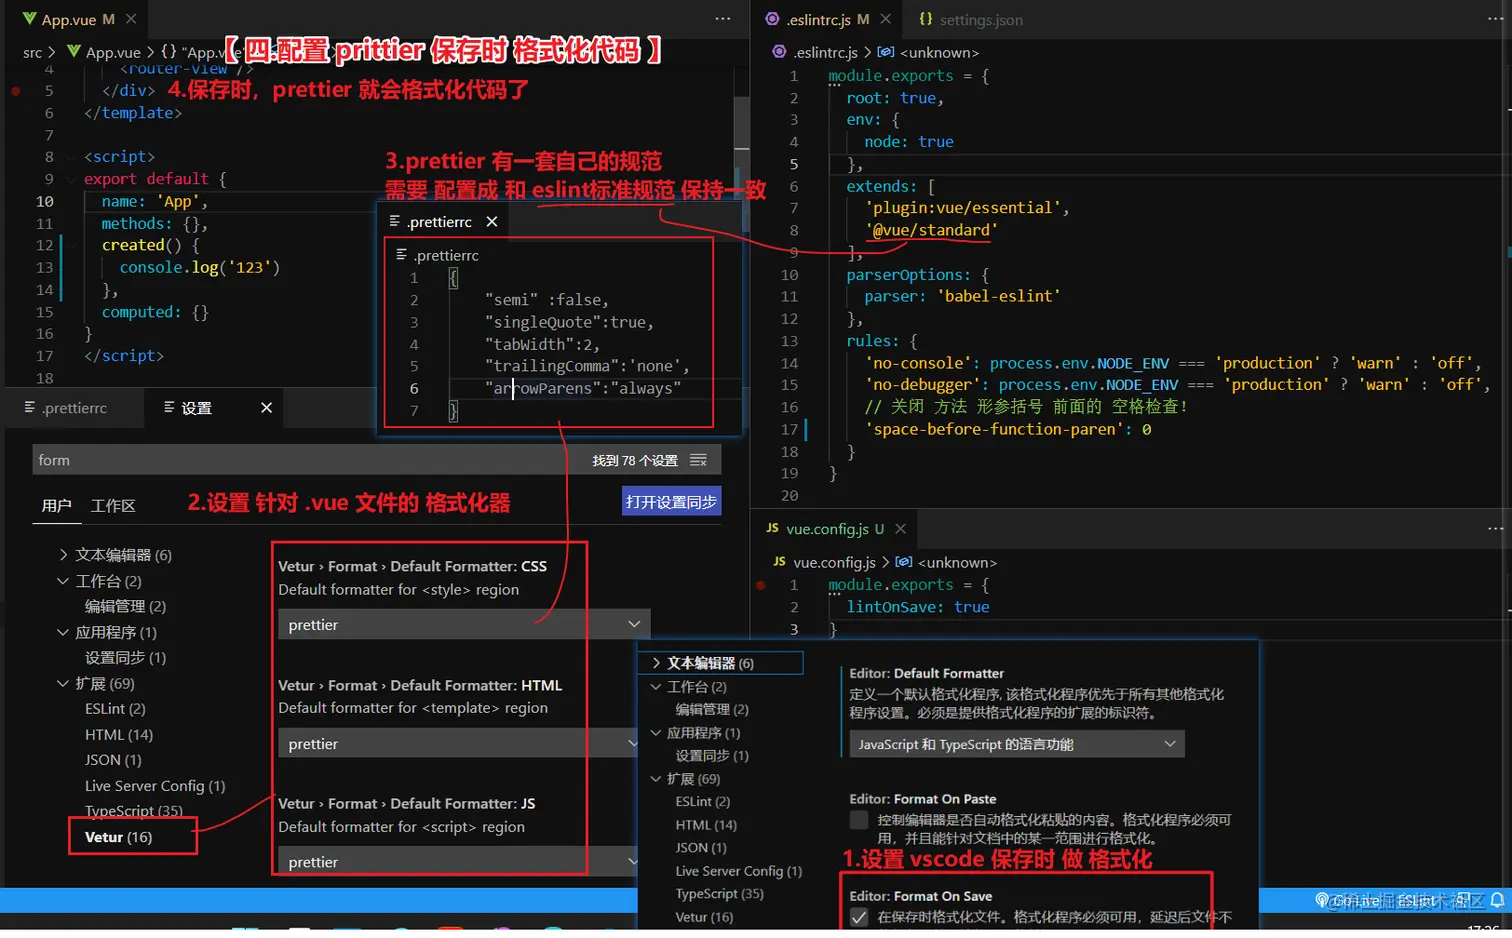Screen dimensions: 1512x938
Task: Collapse 扩展 (69) chevron beside Vetur formatter settings
Action: pos(64,683)
